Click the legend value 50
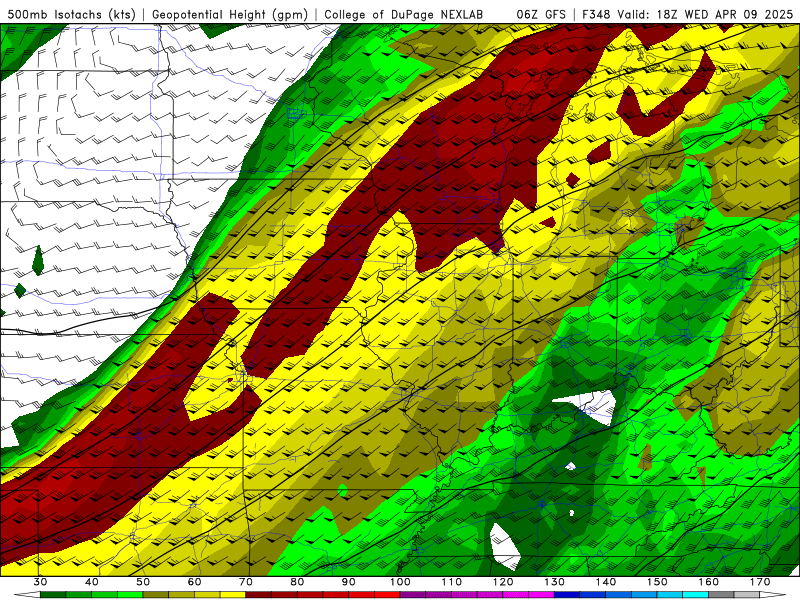Screen dimensions: 800x600 [143, 582]
